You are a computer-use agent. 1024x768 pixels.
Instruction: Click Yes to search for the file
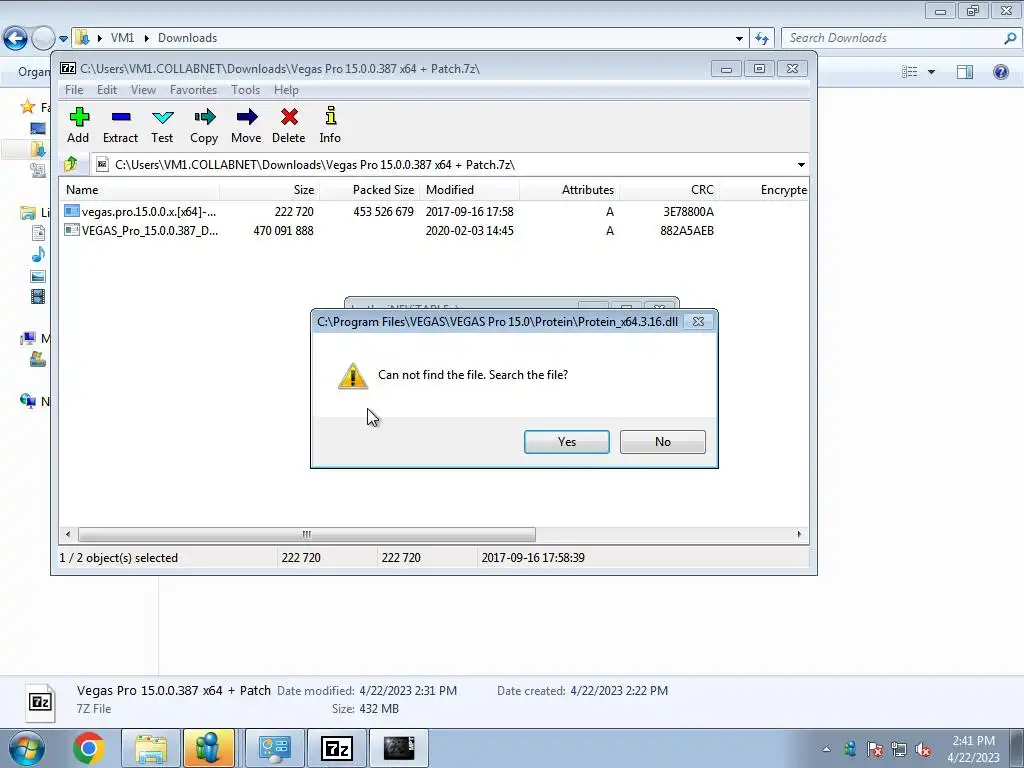567,441
